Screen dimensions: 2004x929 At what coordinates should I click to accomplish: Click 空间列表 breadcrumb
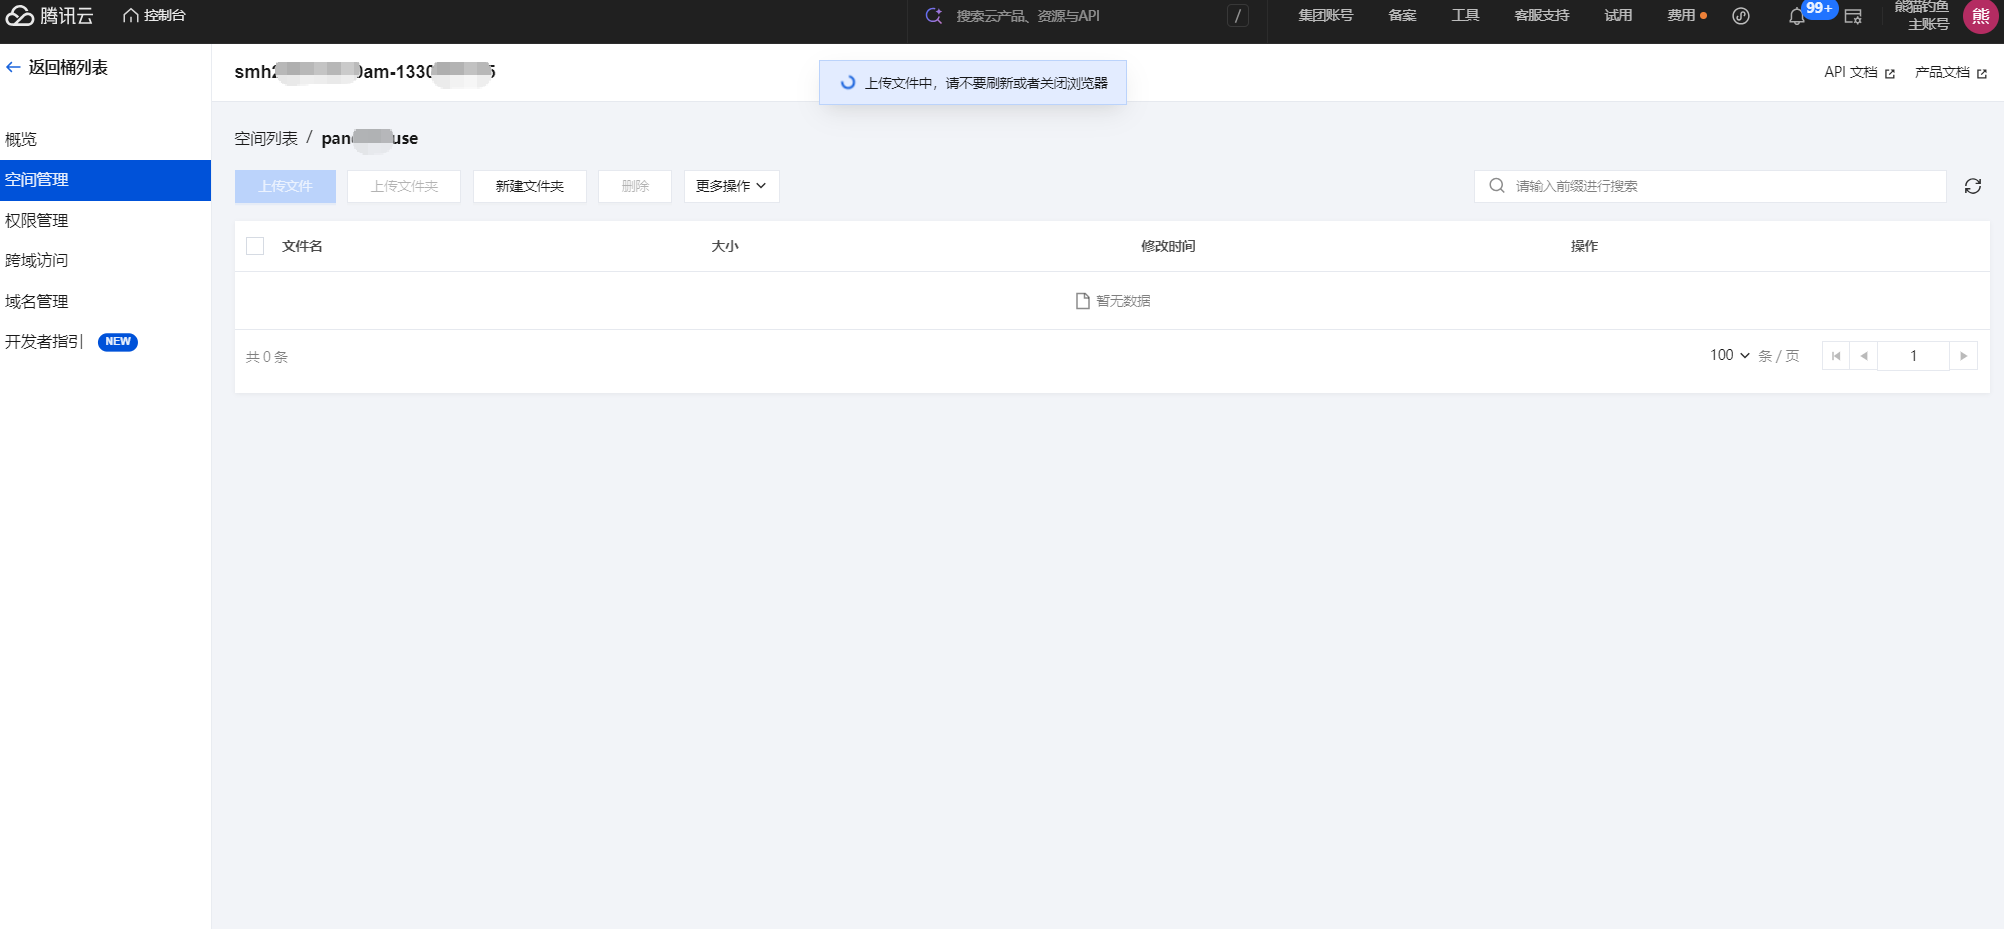coord(266,139)
